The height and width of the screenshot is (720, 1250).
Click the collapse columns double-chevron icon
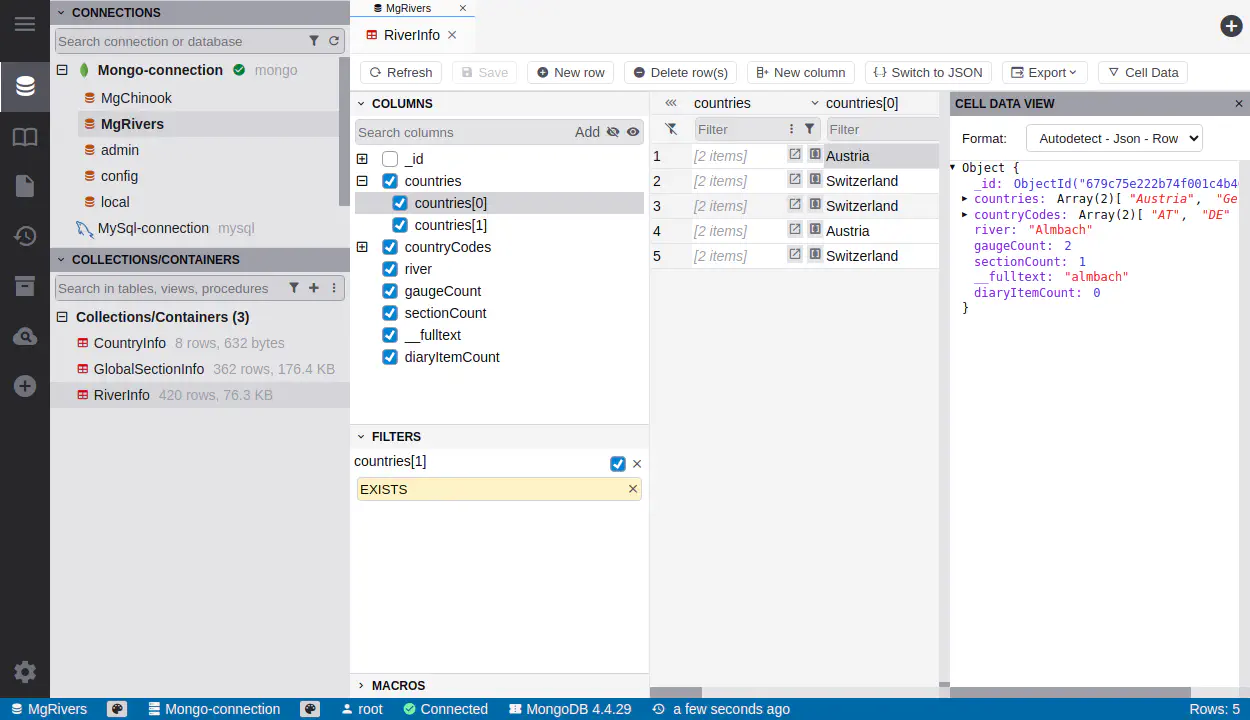pos(671,103)
